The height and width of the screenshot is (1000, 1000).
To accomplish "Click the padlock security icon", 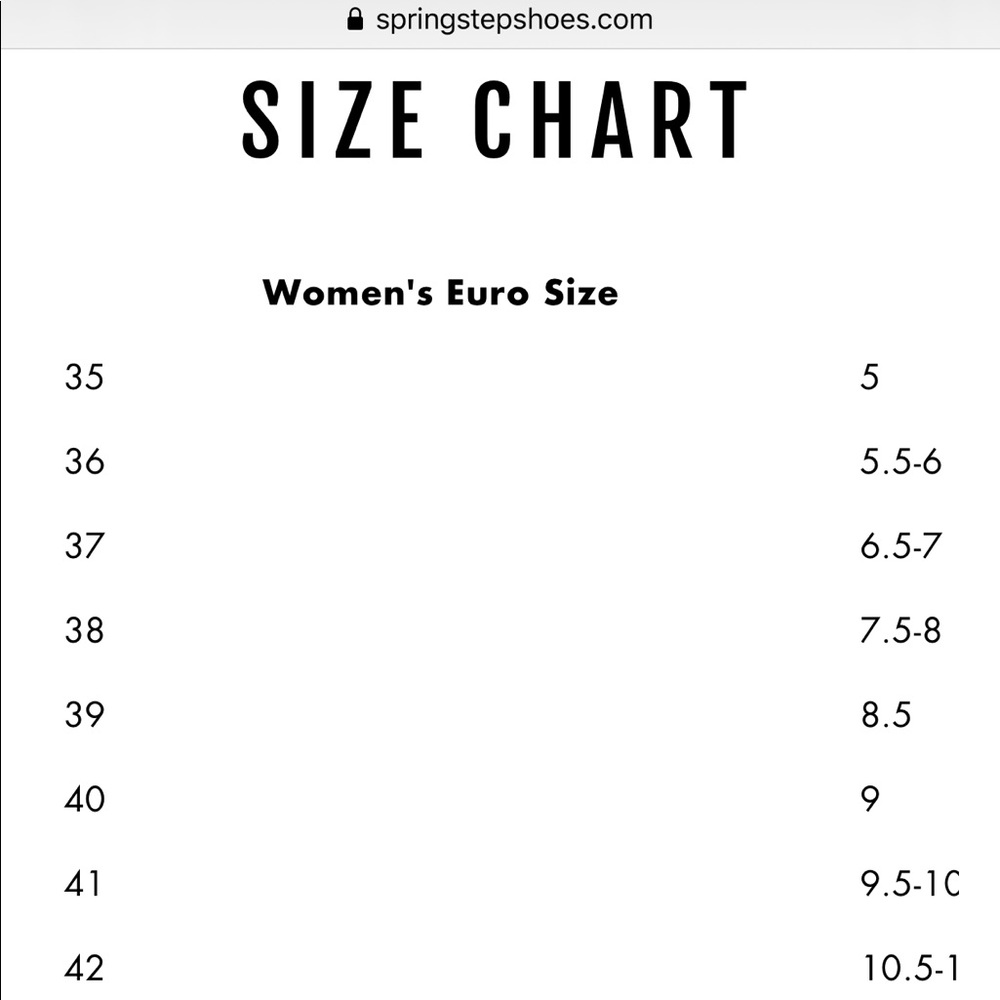I will click(355, 19).
